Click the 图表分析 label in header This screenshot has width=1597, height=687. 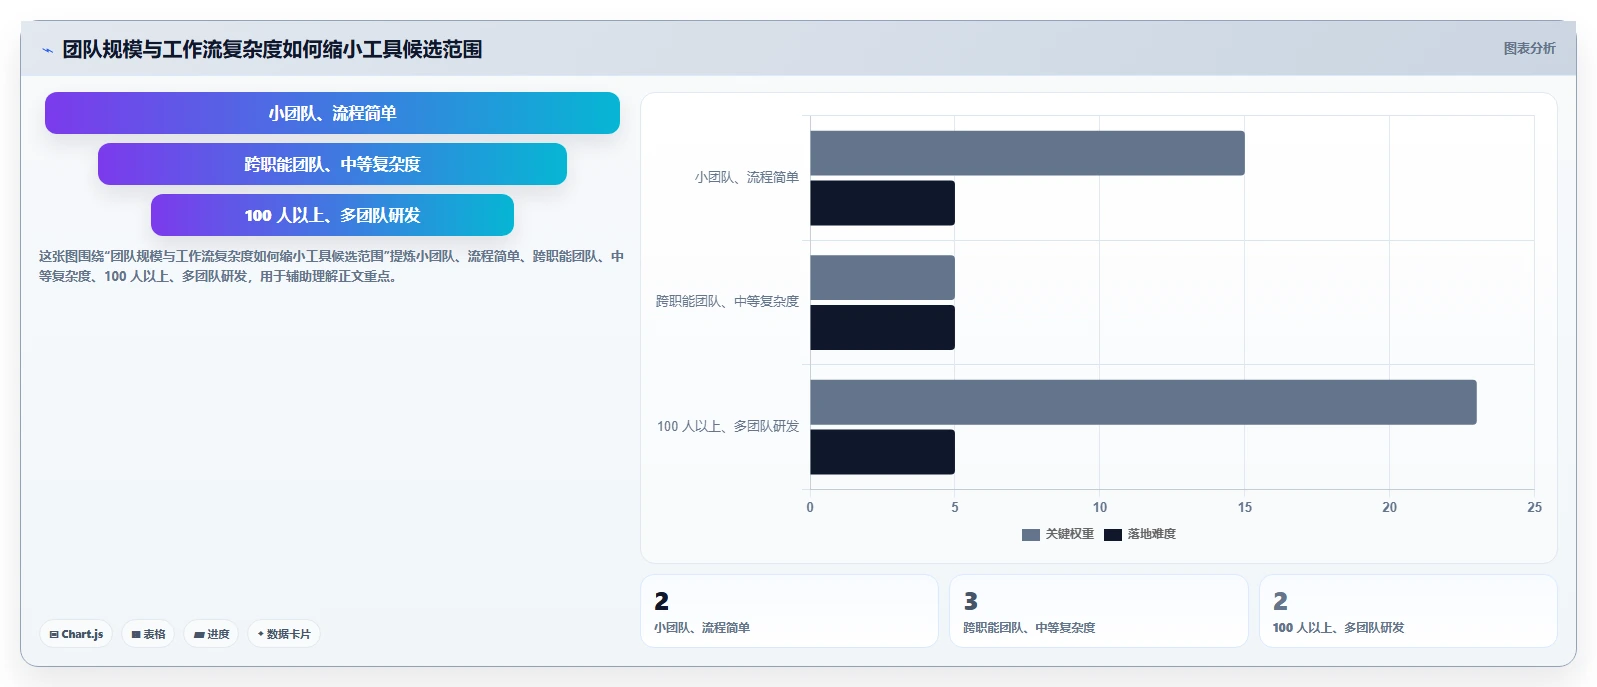coord(1529,48)
